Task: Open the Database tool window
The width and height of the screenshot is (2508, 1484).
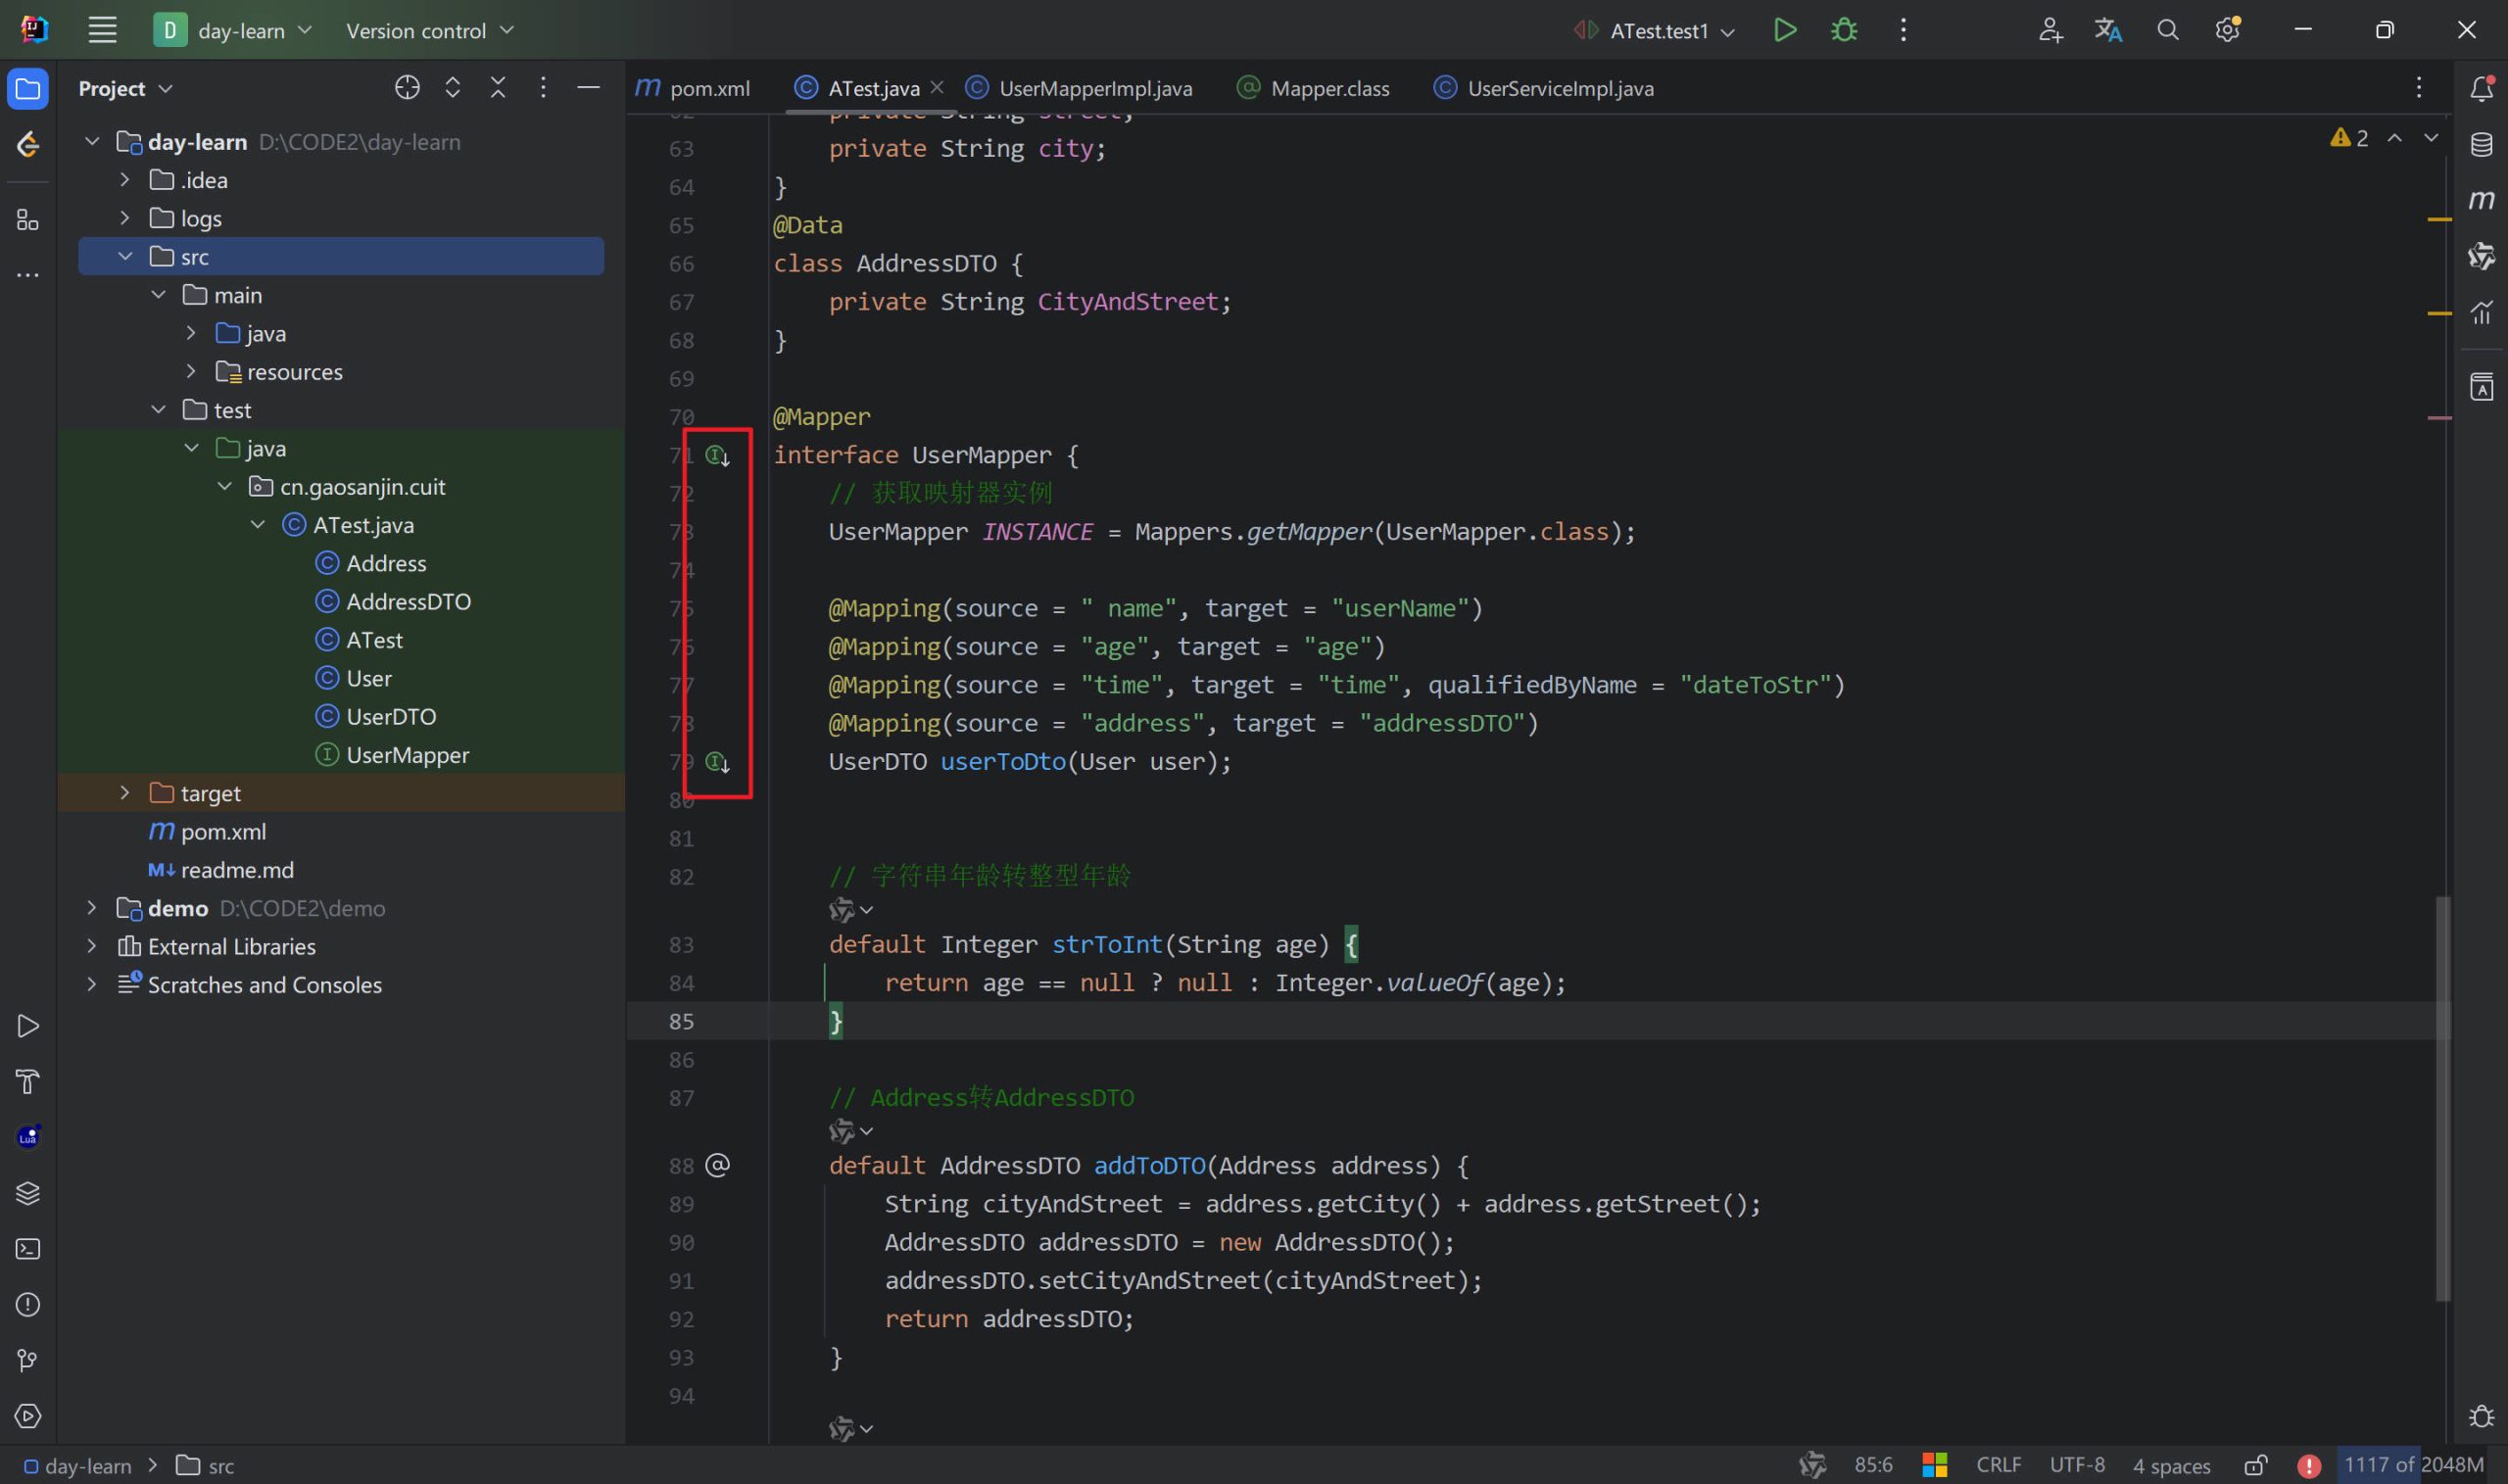Action: click(2481, 145)
